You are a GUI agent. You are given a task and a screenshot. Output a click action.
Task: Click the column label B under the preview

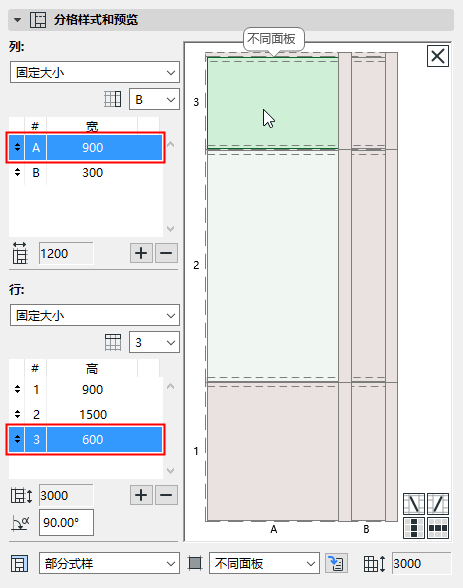(x=366, y=529)
